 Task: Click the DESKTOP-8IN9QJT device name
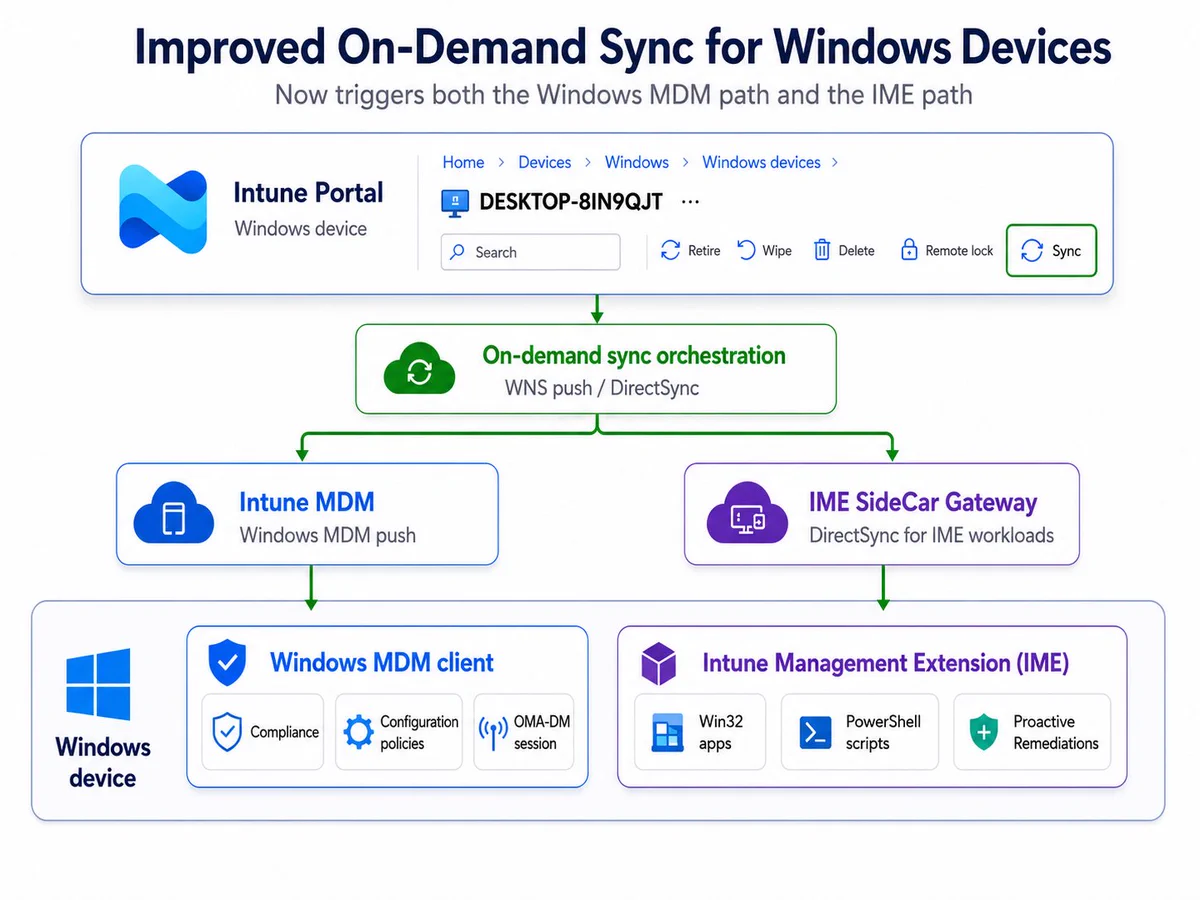point(571,202)
